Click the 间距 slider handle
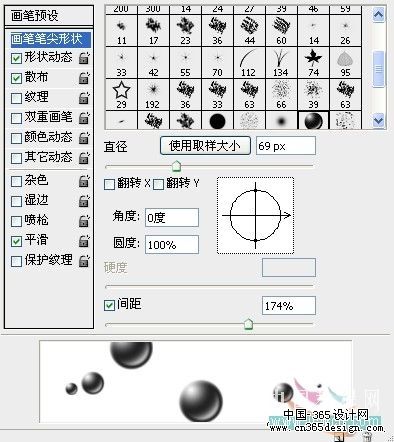Image resolution: width=394 pixels, height=442 pixels. pos(248,324)
